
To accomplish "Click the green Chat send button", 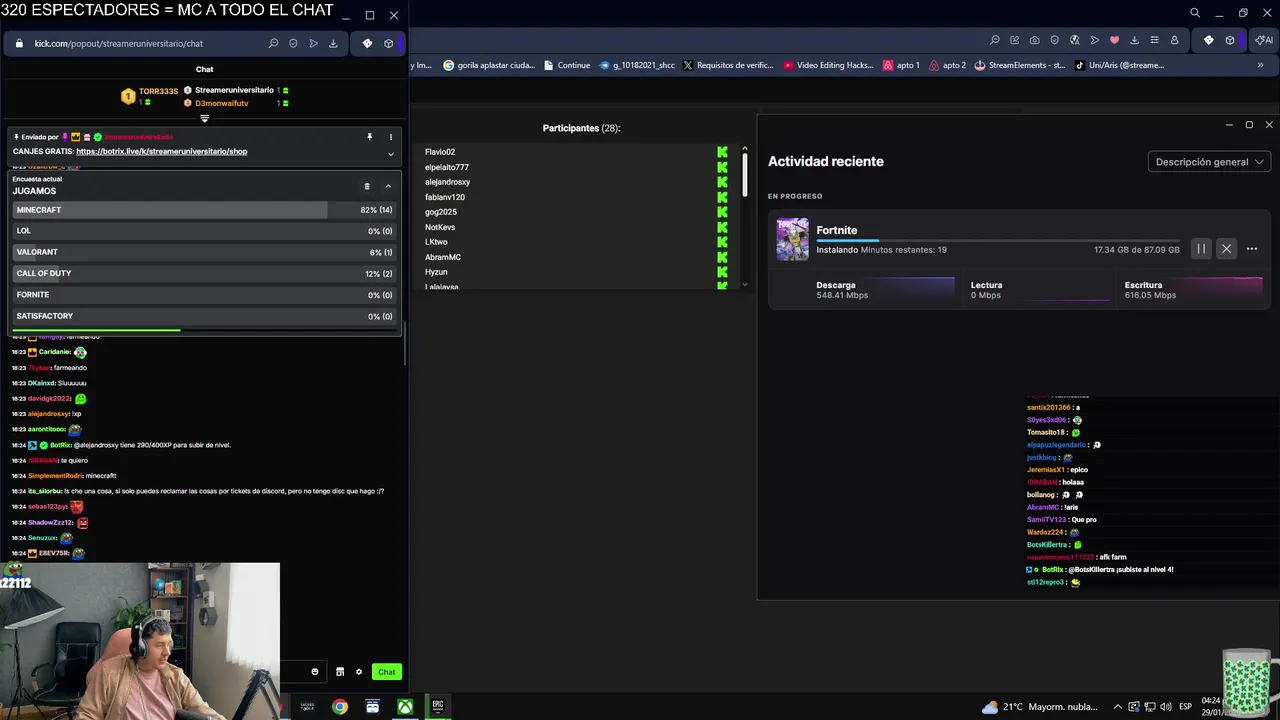I will click(x=386, y=672).
